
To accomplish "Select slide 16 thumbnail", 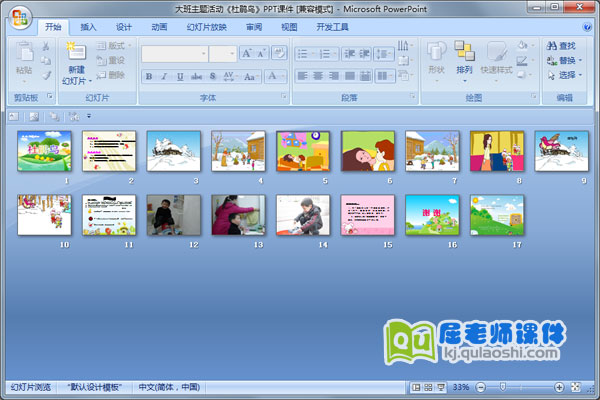I will coord(432,215).
